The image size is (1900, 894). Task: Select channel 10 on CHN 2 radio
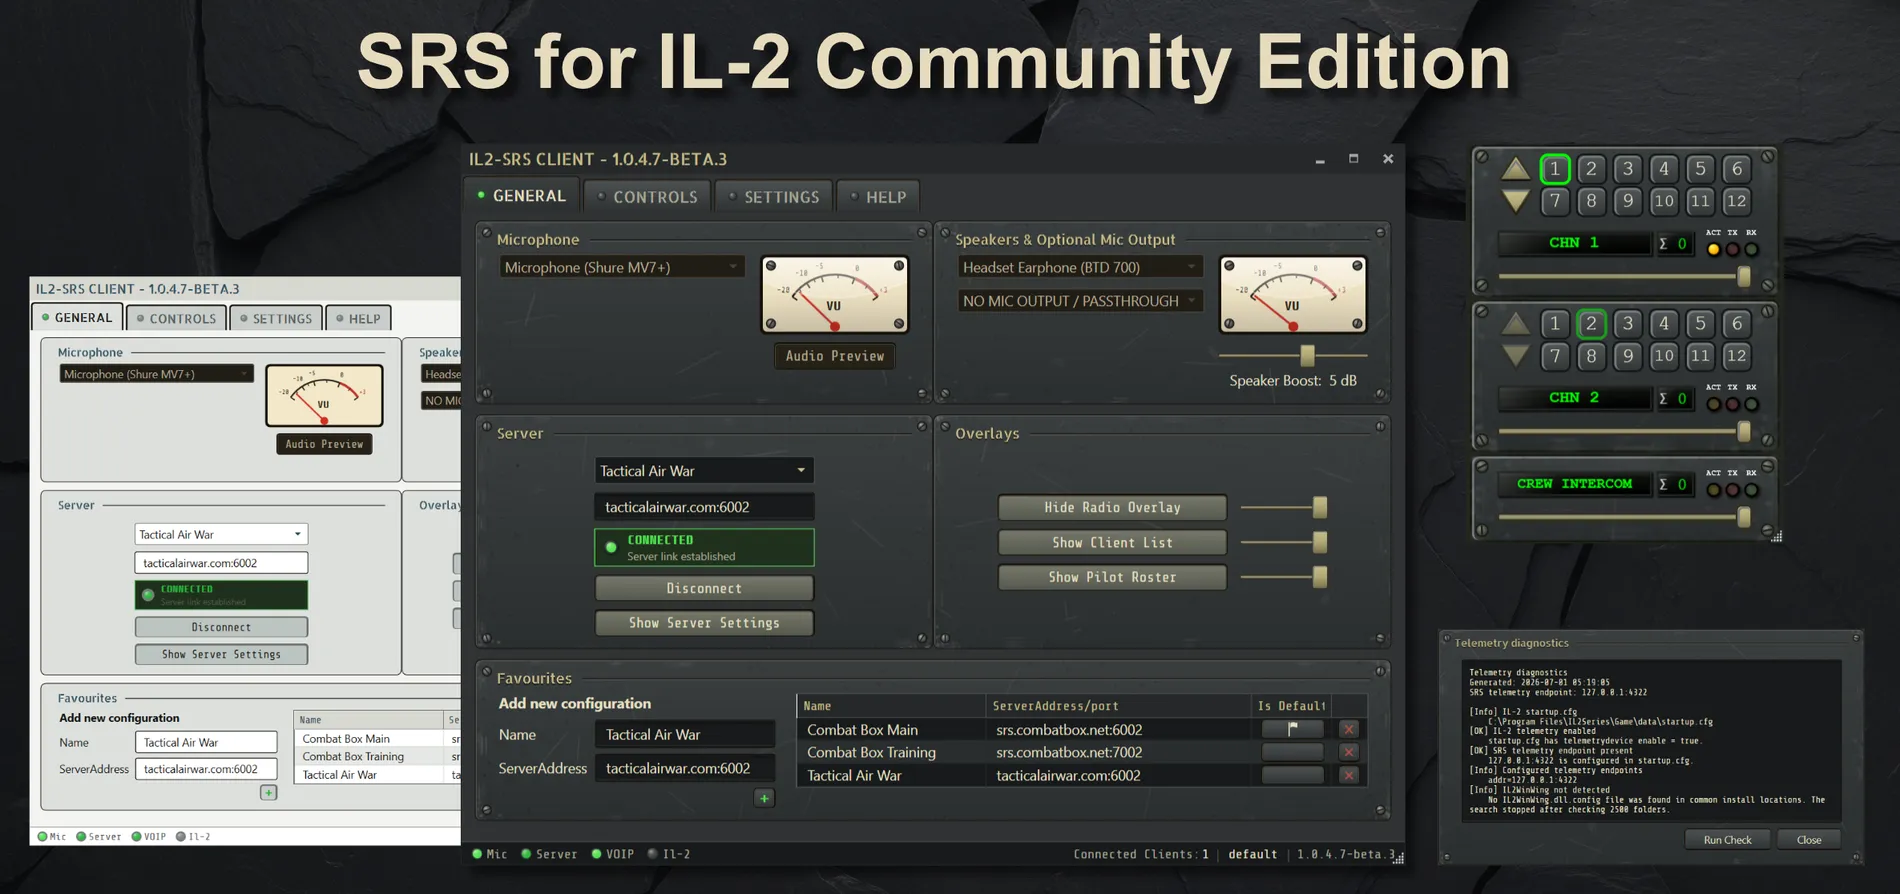[1664, 355]
